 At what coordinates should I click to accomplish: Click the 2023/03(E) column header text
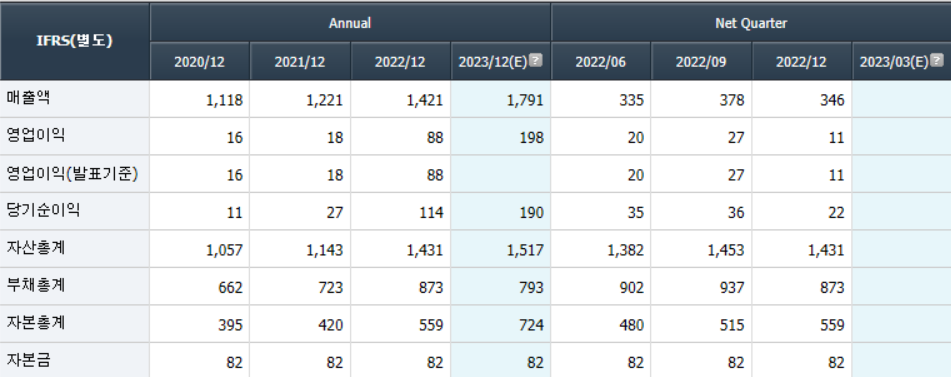click(x=894, y=62)
